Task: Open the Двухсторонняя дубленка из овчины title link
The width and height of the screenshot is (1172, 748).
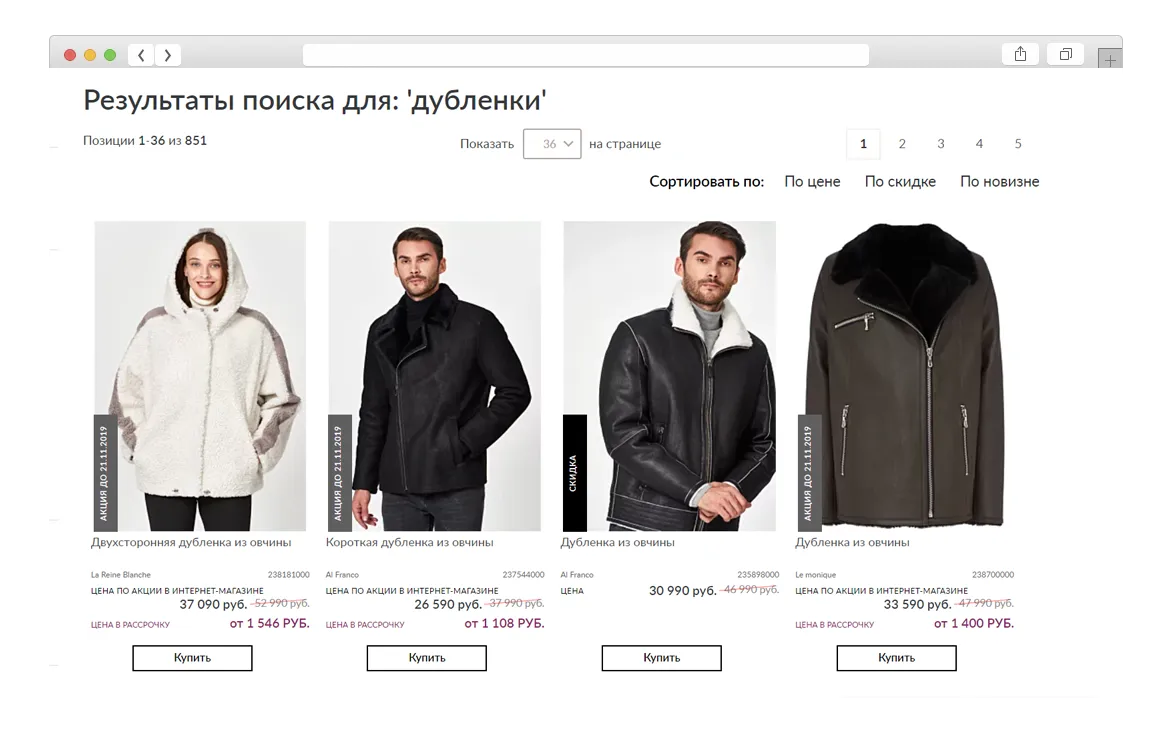Action: (x=191, y=543)
